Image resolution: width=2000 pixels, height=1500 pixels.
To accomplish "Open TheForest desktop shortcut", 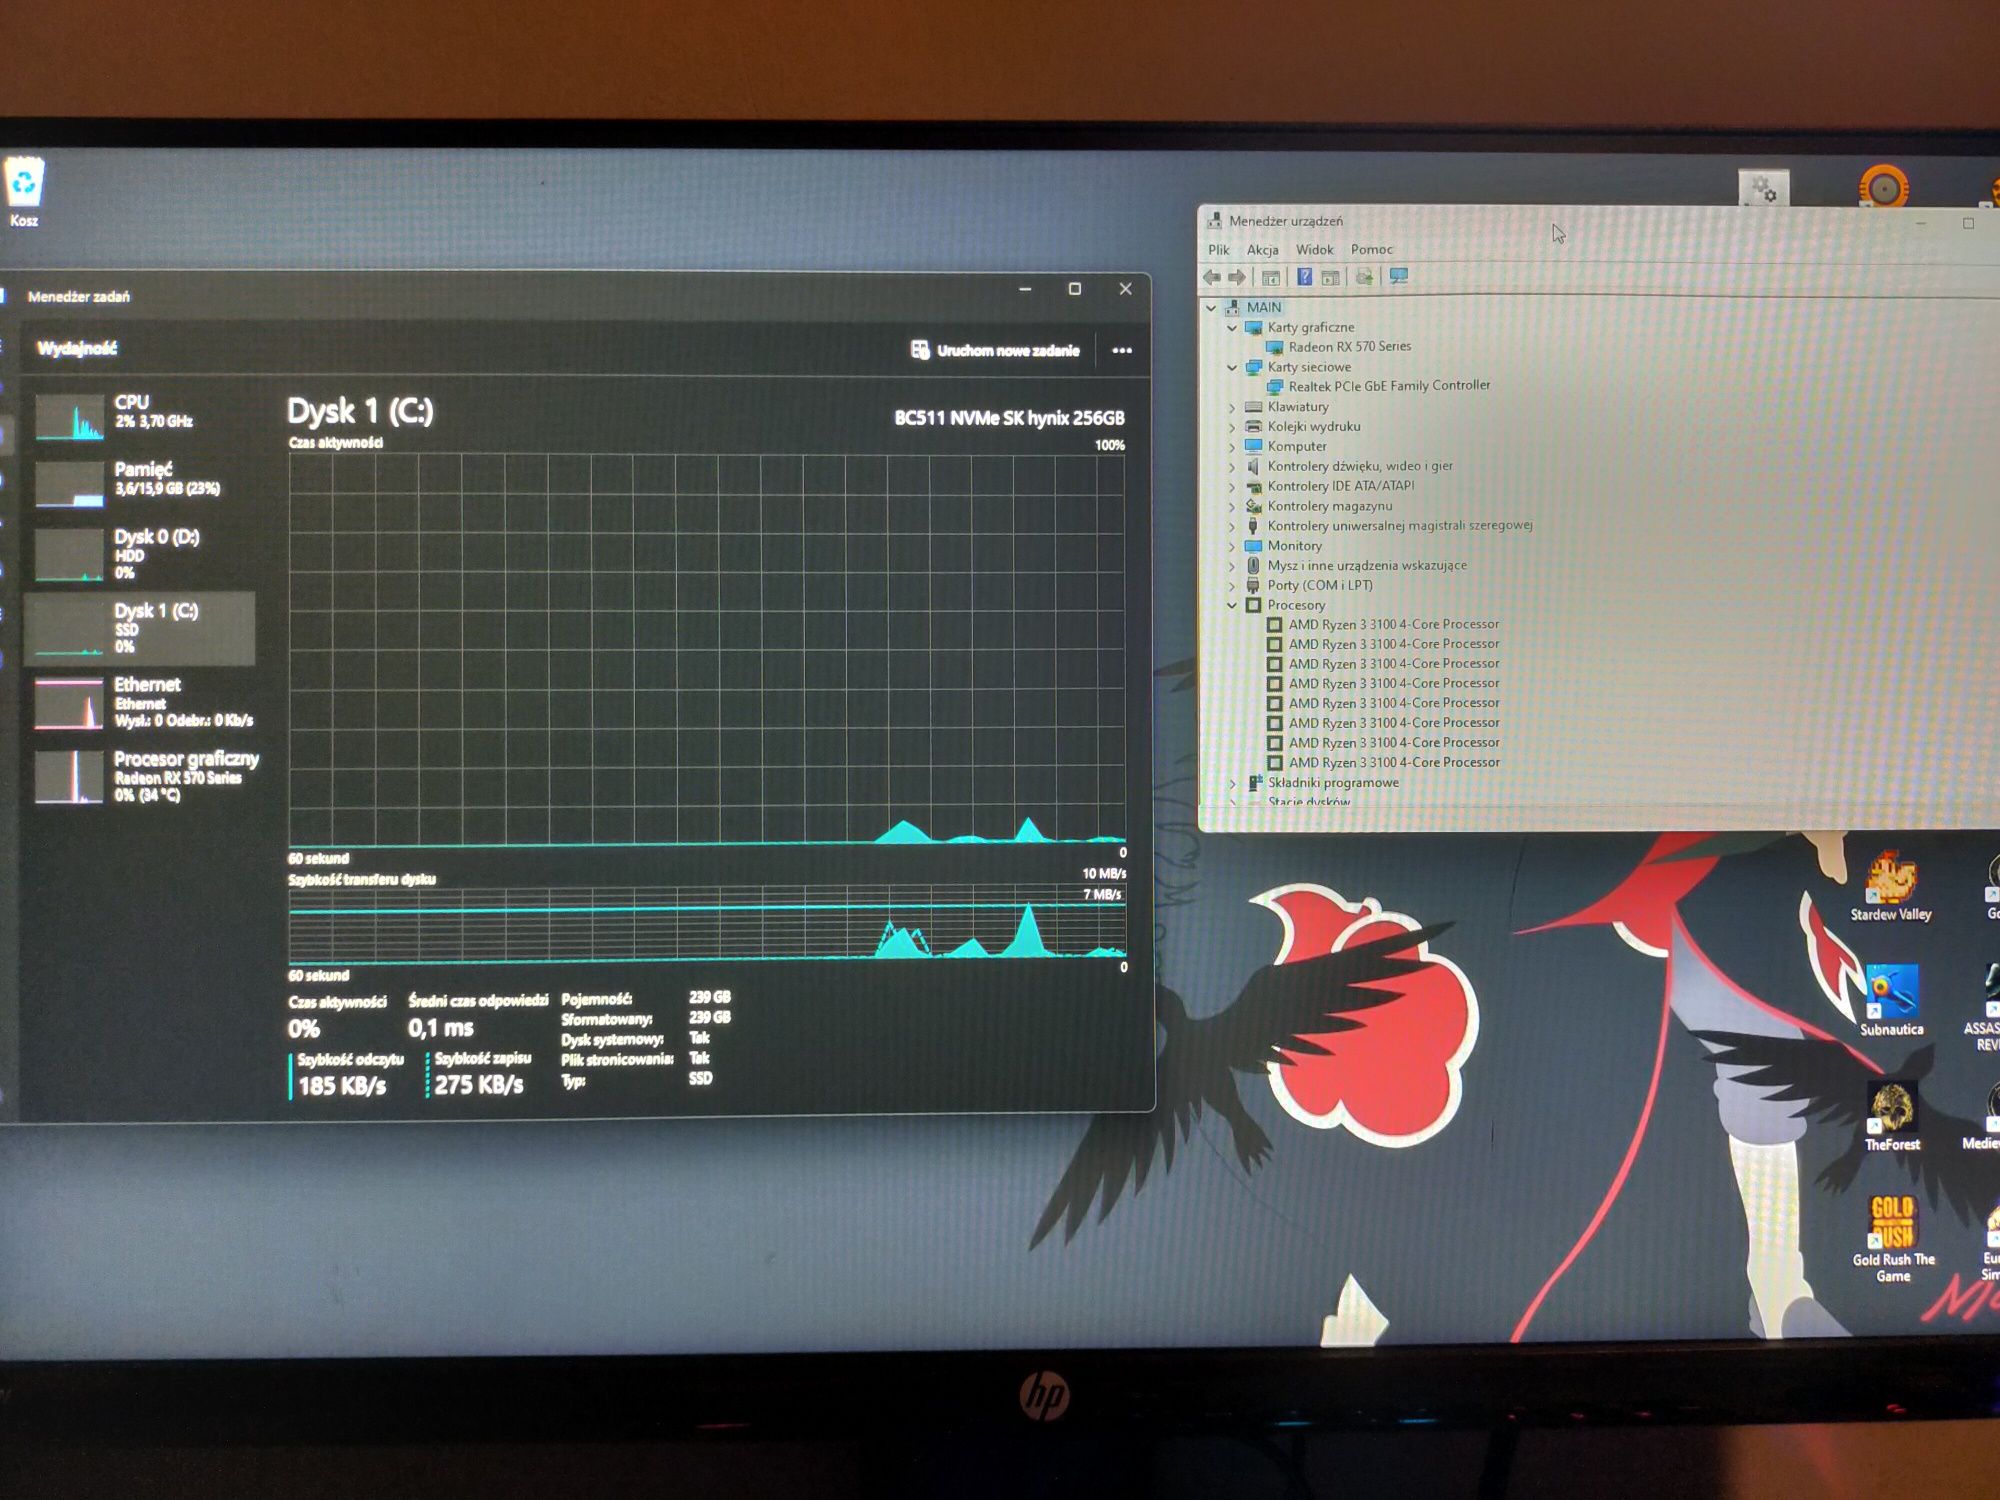I will pyautogui.click(x=1891, y=1117).
